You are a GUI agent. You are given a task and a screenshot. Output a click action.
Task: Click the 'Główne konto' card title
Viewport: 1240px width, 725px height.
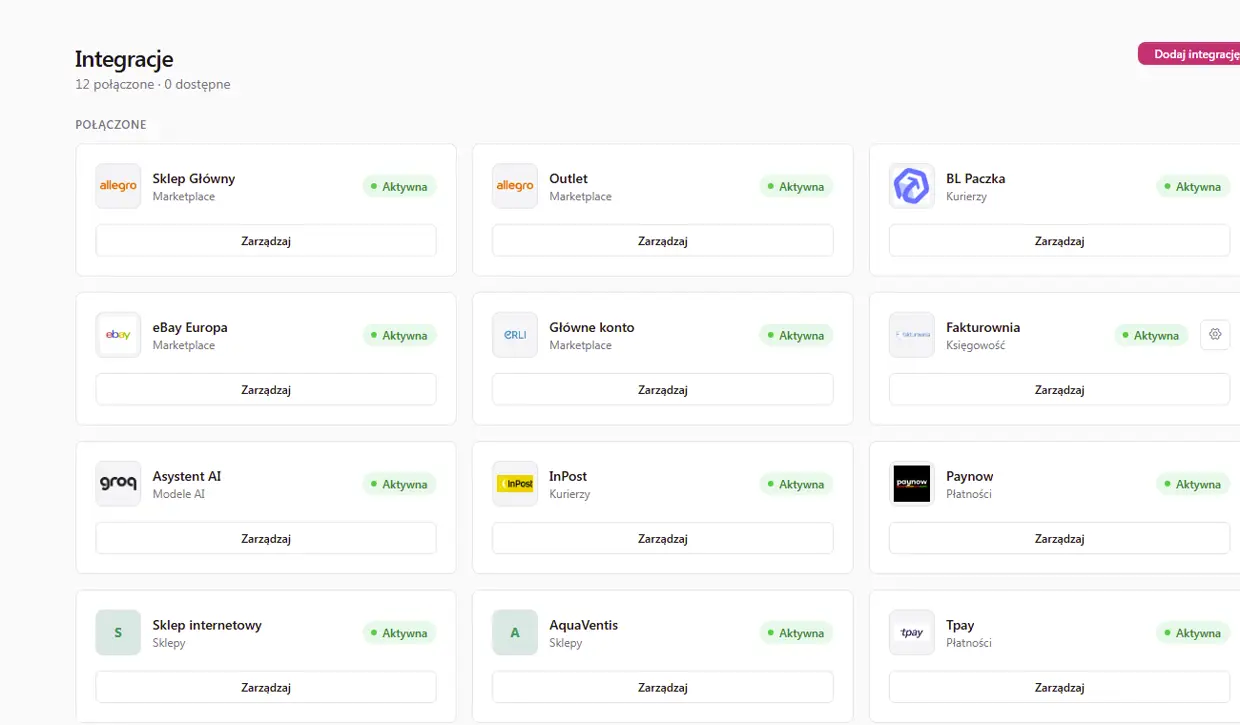click(x=592, y=327)
